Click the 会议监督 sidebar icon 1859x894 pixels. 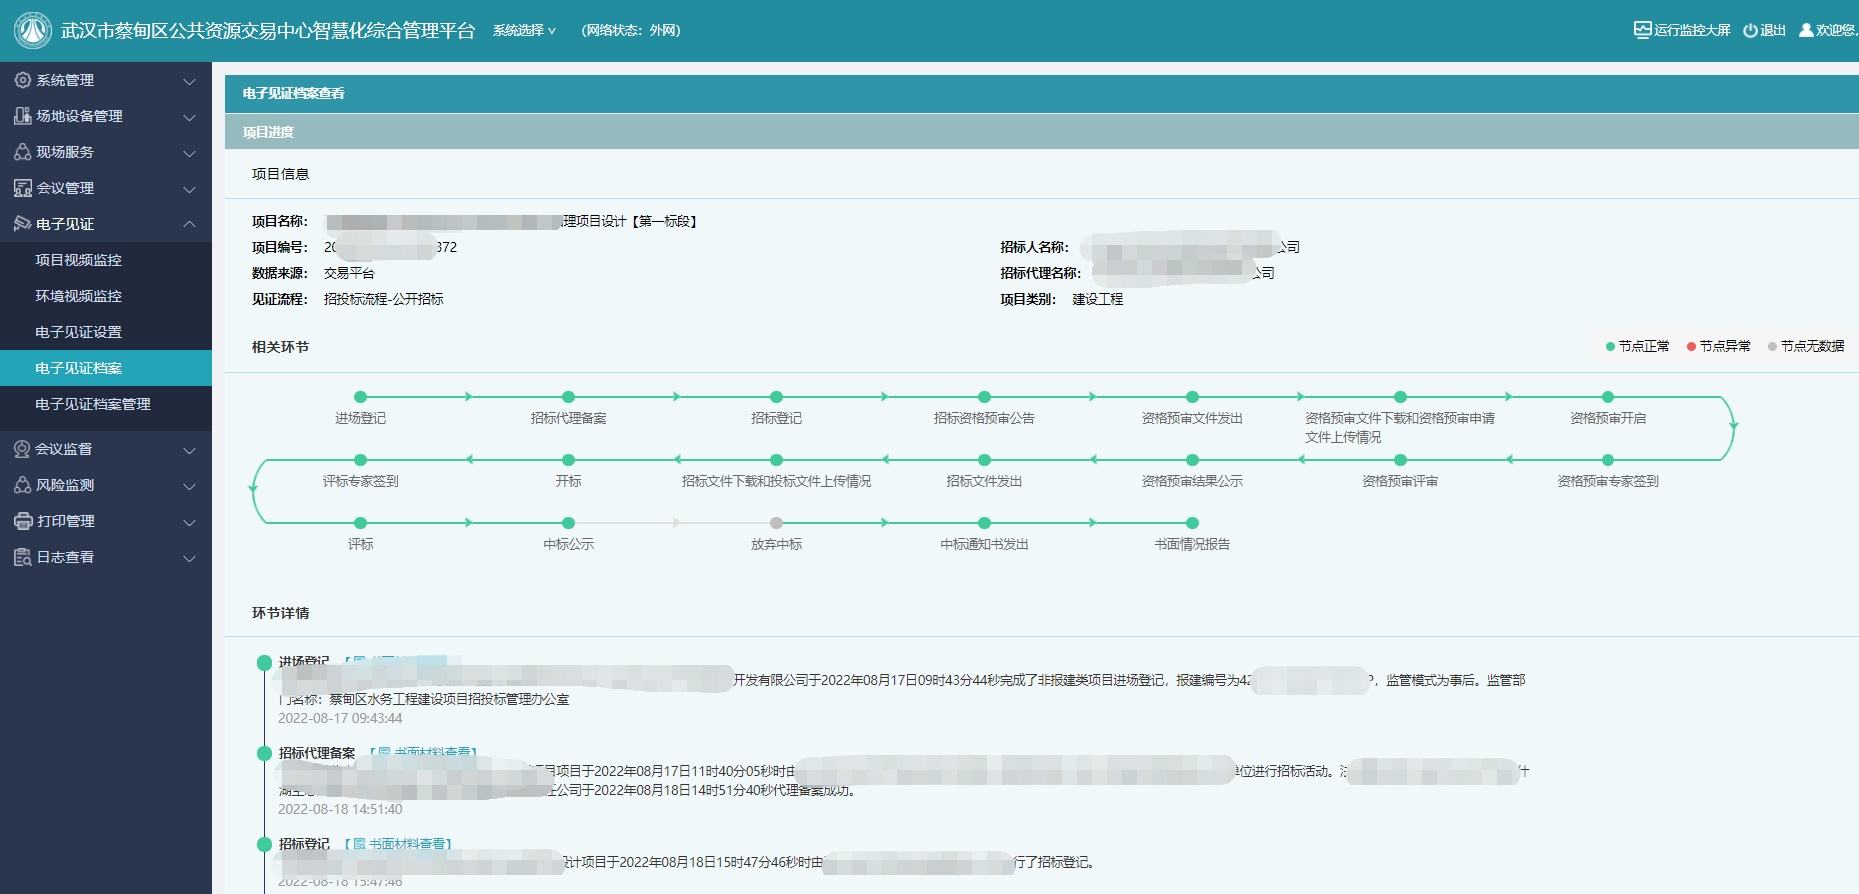(x=23, y=449)
